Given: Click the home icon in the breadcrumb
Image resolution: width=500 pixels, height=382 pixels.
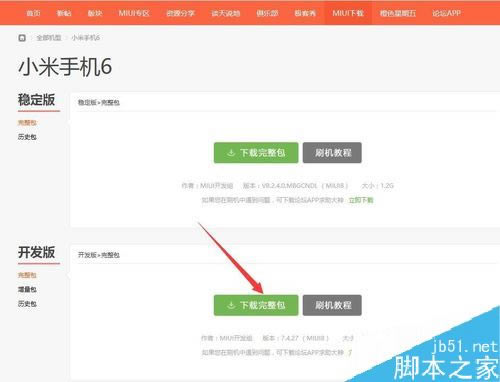Looking at the screenshot, I should pos(22,38).
